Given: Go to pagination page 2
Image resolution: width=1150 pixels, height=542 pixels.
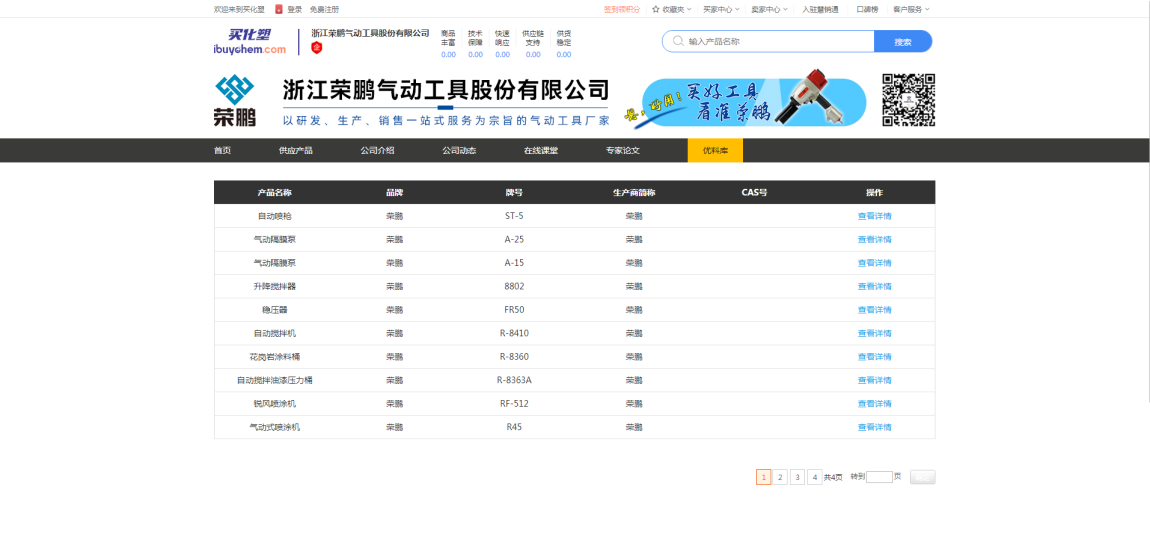Looking at the screenshot, I should [x=780, y=477].
